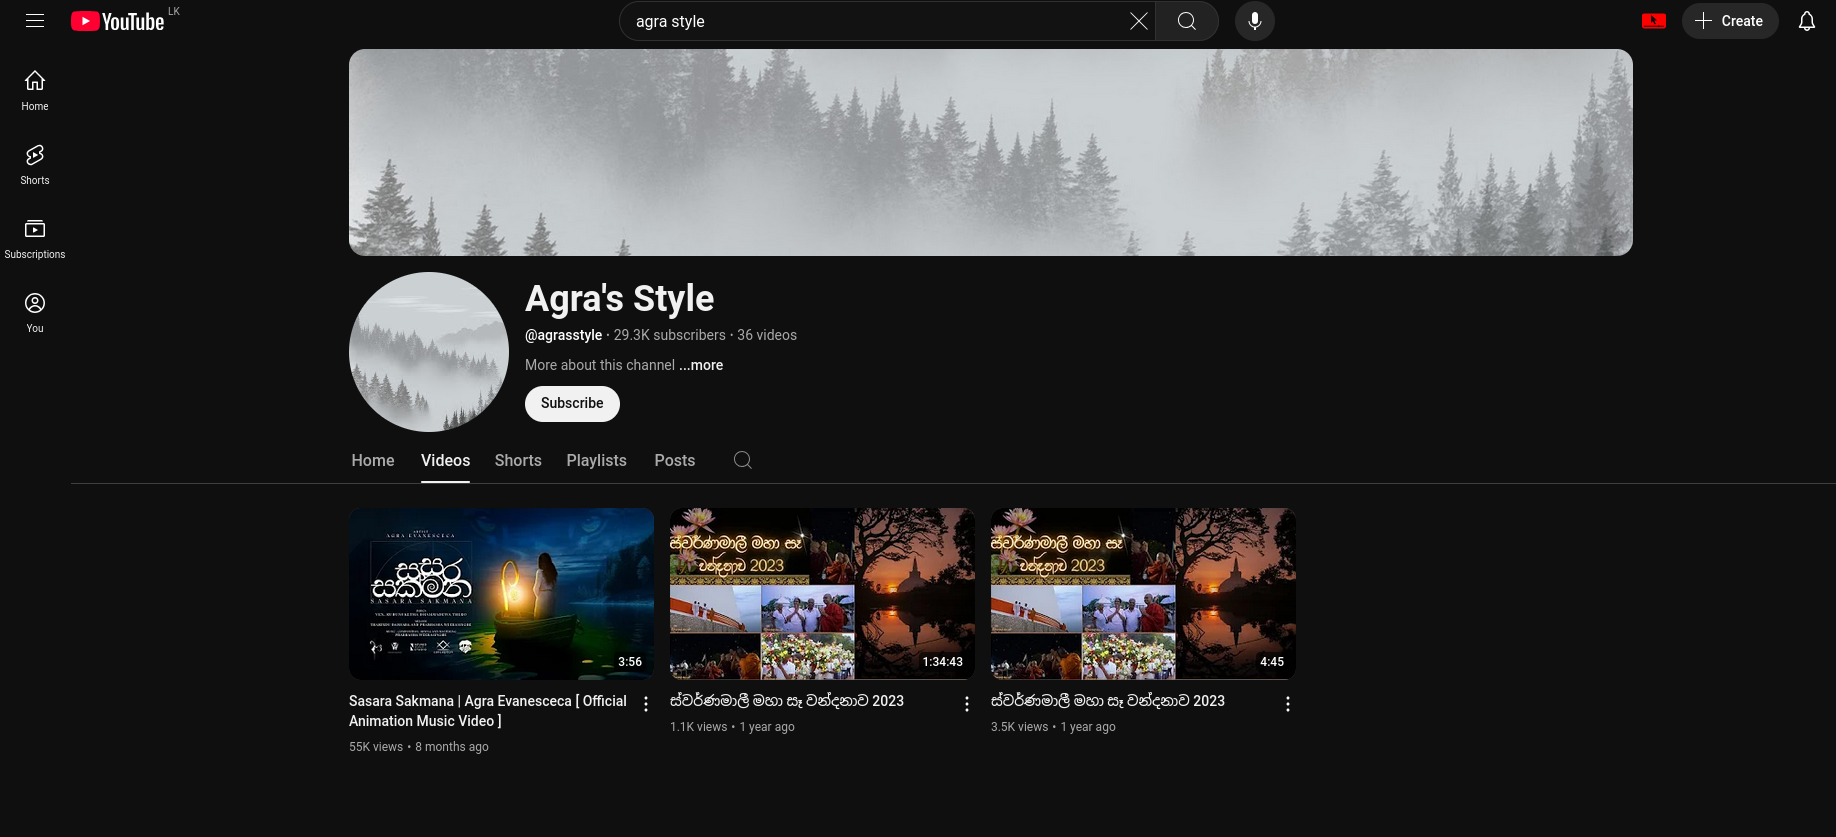Open the You section in sidebar
1836x837 pixels.
click(x=35, y=312)
